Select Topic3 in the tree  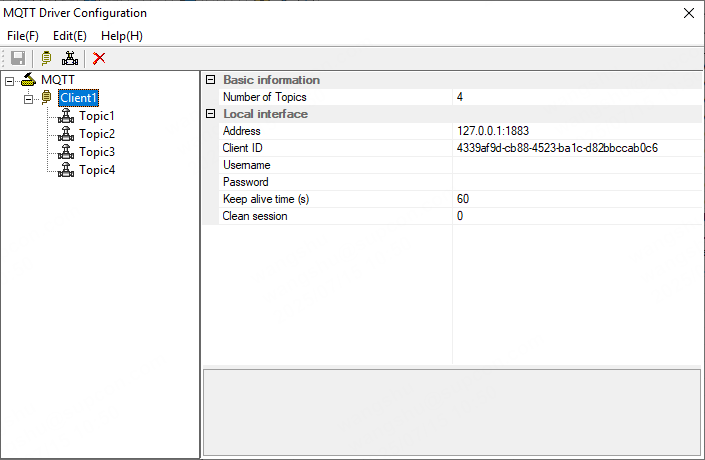[97, 152]
